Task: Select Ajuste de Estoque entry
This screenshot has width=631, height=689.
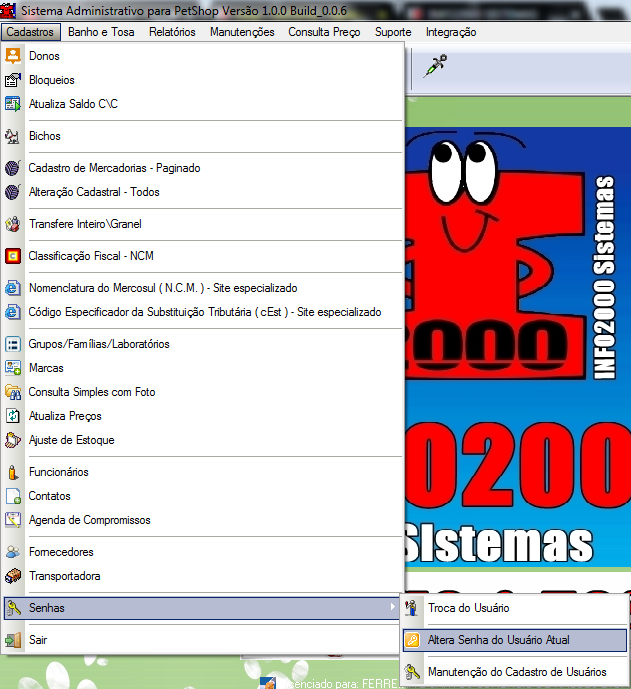Action: [203, 440]
